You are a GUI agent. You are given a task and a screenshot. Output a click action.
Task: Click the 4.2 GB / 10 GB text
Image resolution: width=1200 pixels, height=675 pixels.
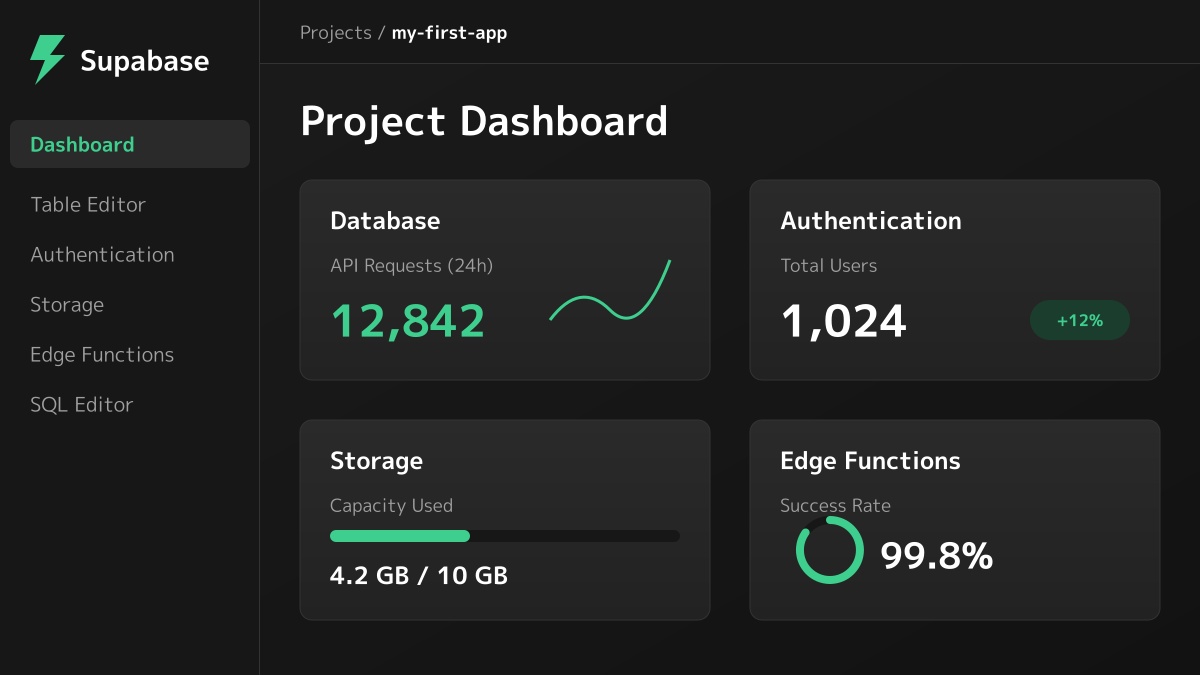coord(419,576)
